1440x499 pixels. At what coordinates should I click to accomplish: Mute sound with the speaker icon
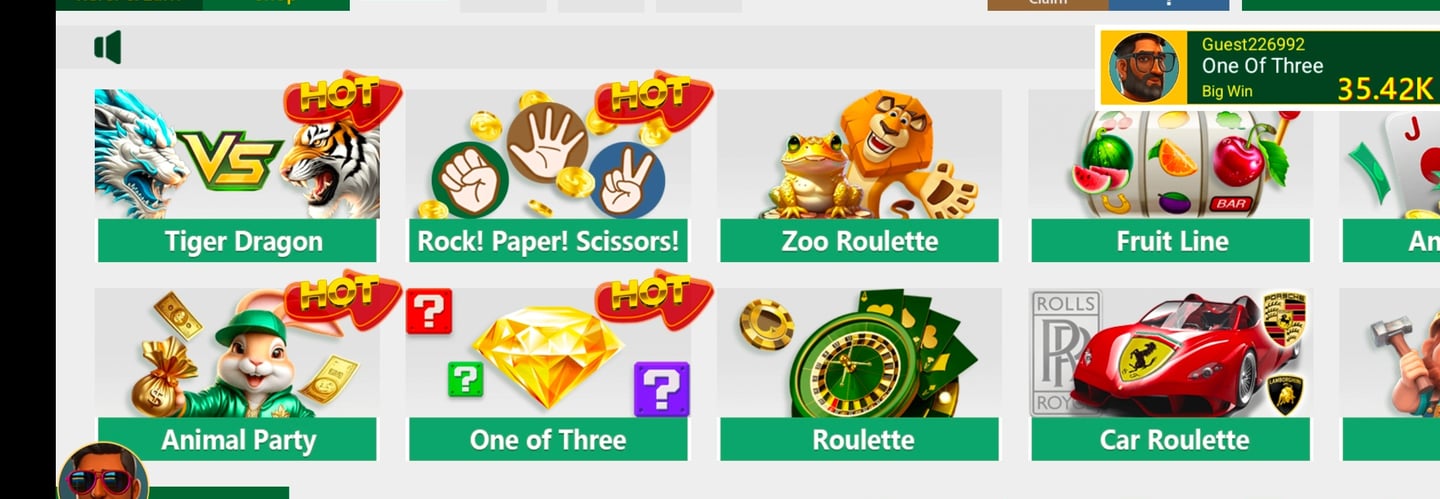coord(108,47)
